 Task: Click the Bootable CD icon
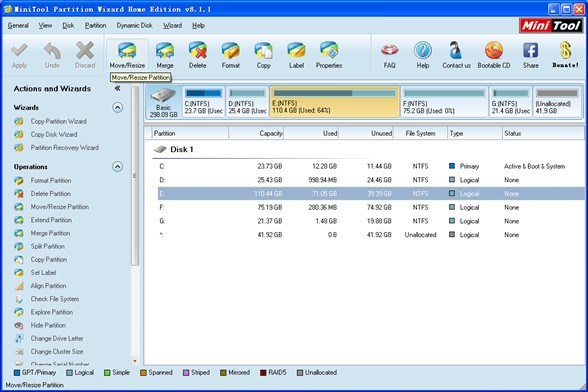point(494,50)
